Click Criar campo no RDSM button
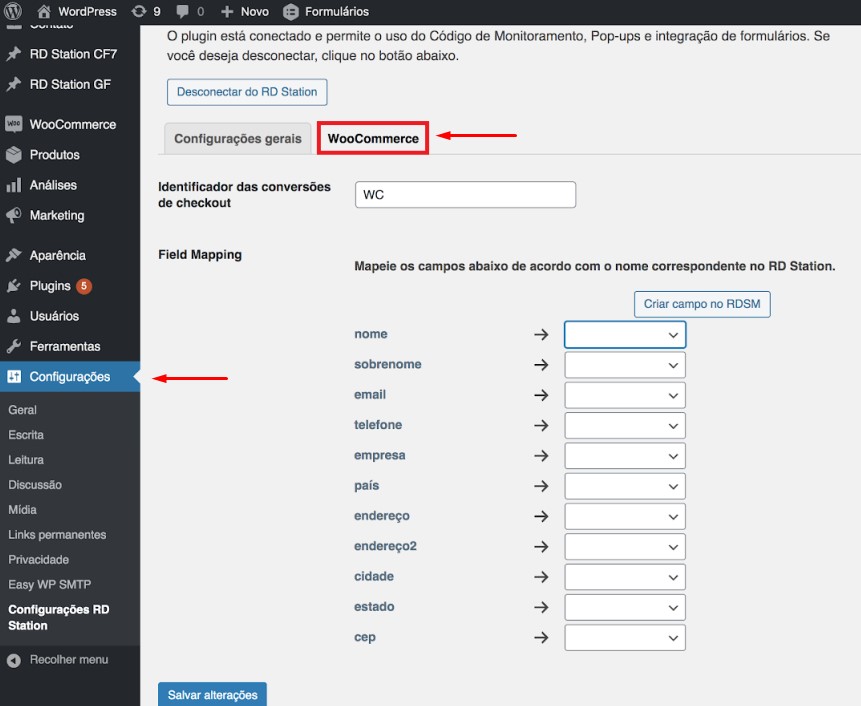The width and height of the screenshot is (861, 706). click(x=702, y=304)
